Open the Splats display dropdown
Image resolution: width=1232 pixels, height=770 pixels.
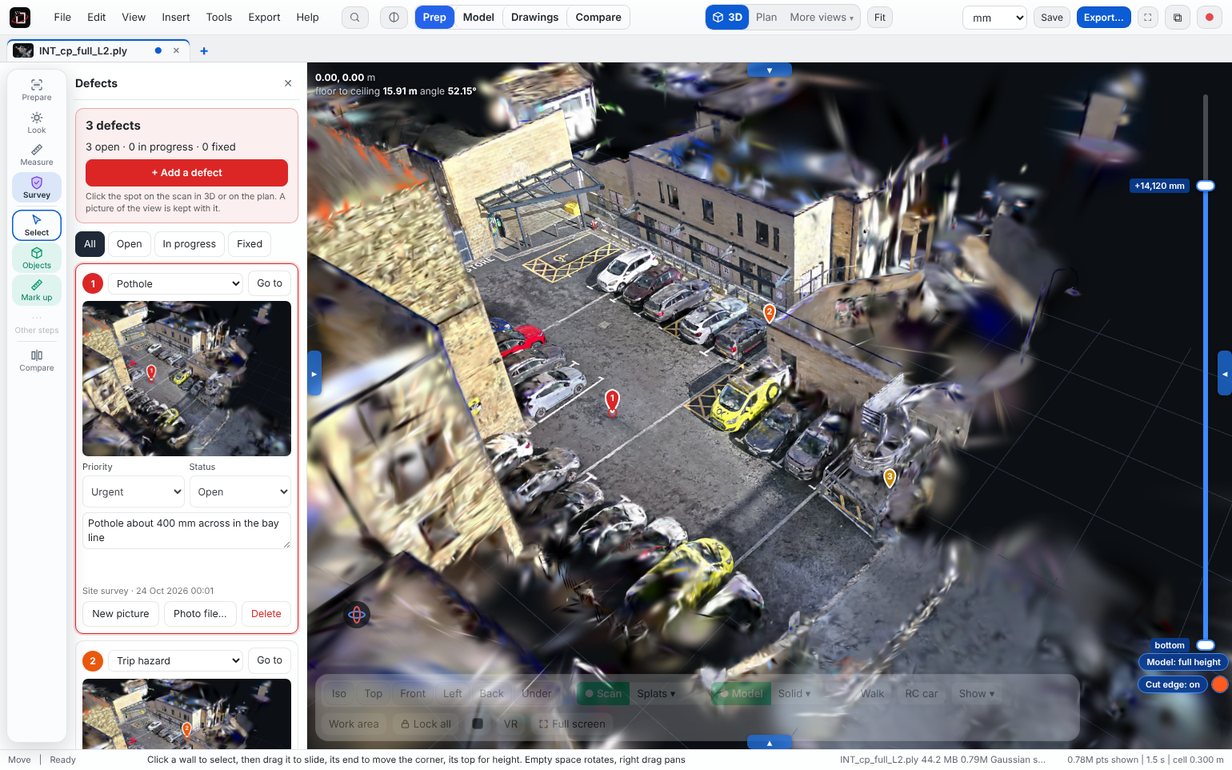(x=656, y=693)
